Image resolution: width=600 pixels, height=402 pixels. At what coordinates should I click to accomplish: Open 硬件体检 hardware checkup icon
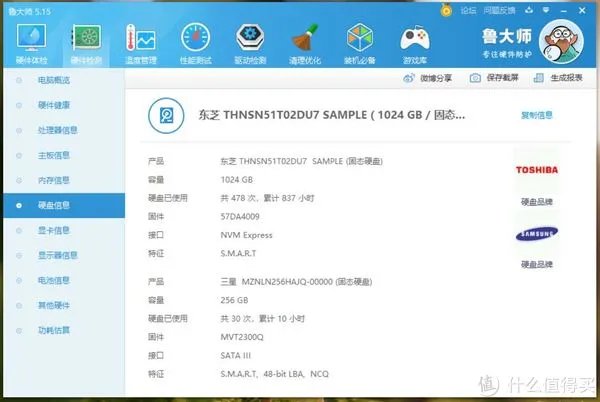(x=31, y=38)
